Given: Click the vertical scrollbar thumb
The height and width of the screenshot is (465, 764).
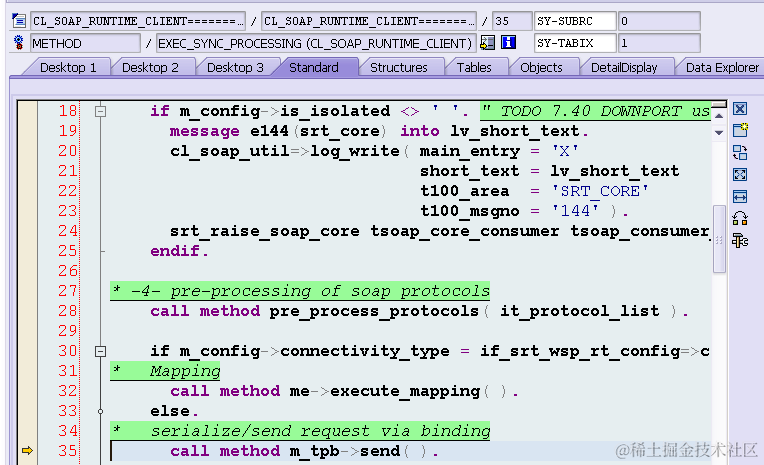Looking at the screenshot, I should coord(719,239).
